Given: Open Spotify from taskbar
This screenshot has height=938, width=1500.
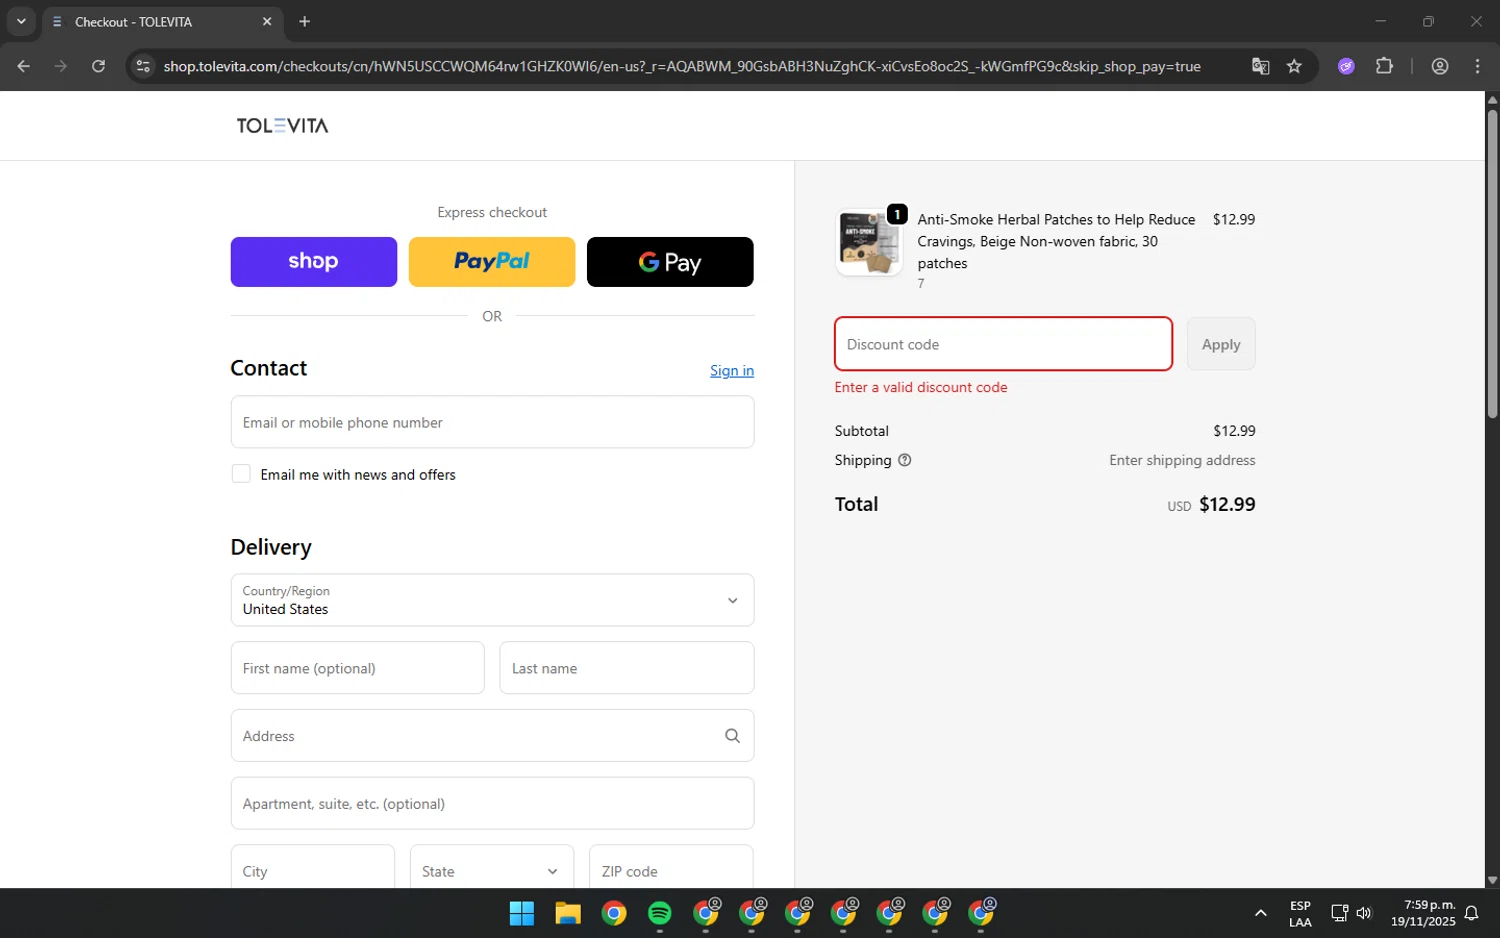Looking at the screenshot, I should coord(660,913).
